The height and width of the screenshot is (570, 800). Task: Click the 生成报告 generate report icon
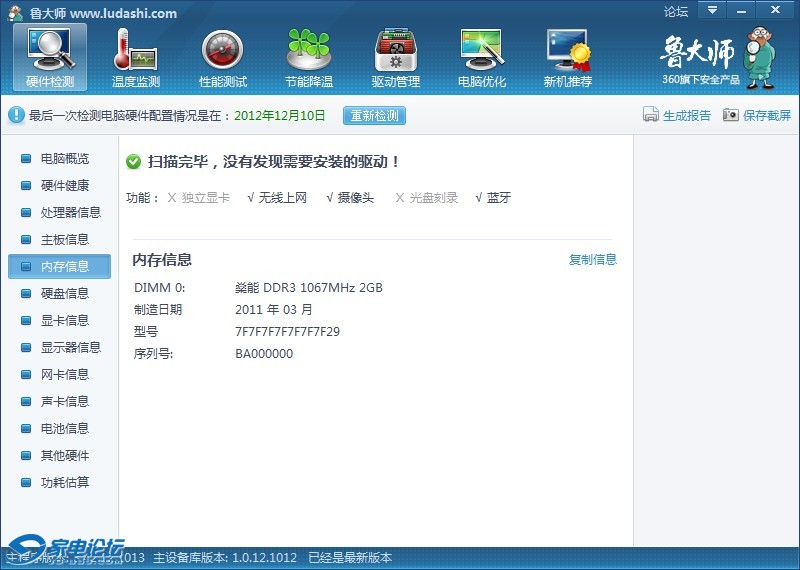click(651, 115)
